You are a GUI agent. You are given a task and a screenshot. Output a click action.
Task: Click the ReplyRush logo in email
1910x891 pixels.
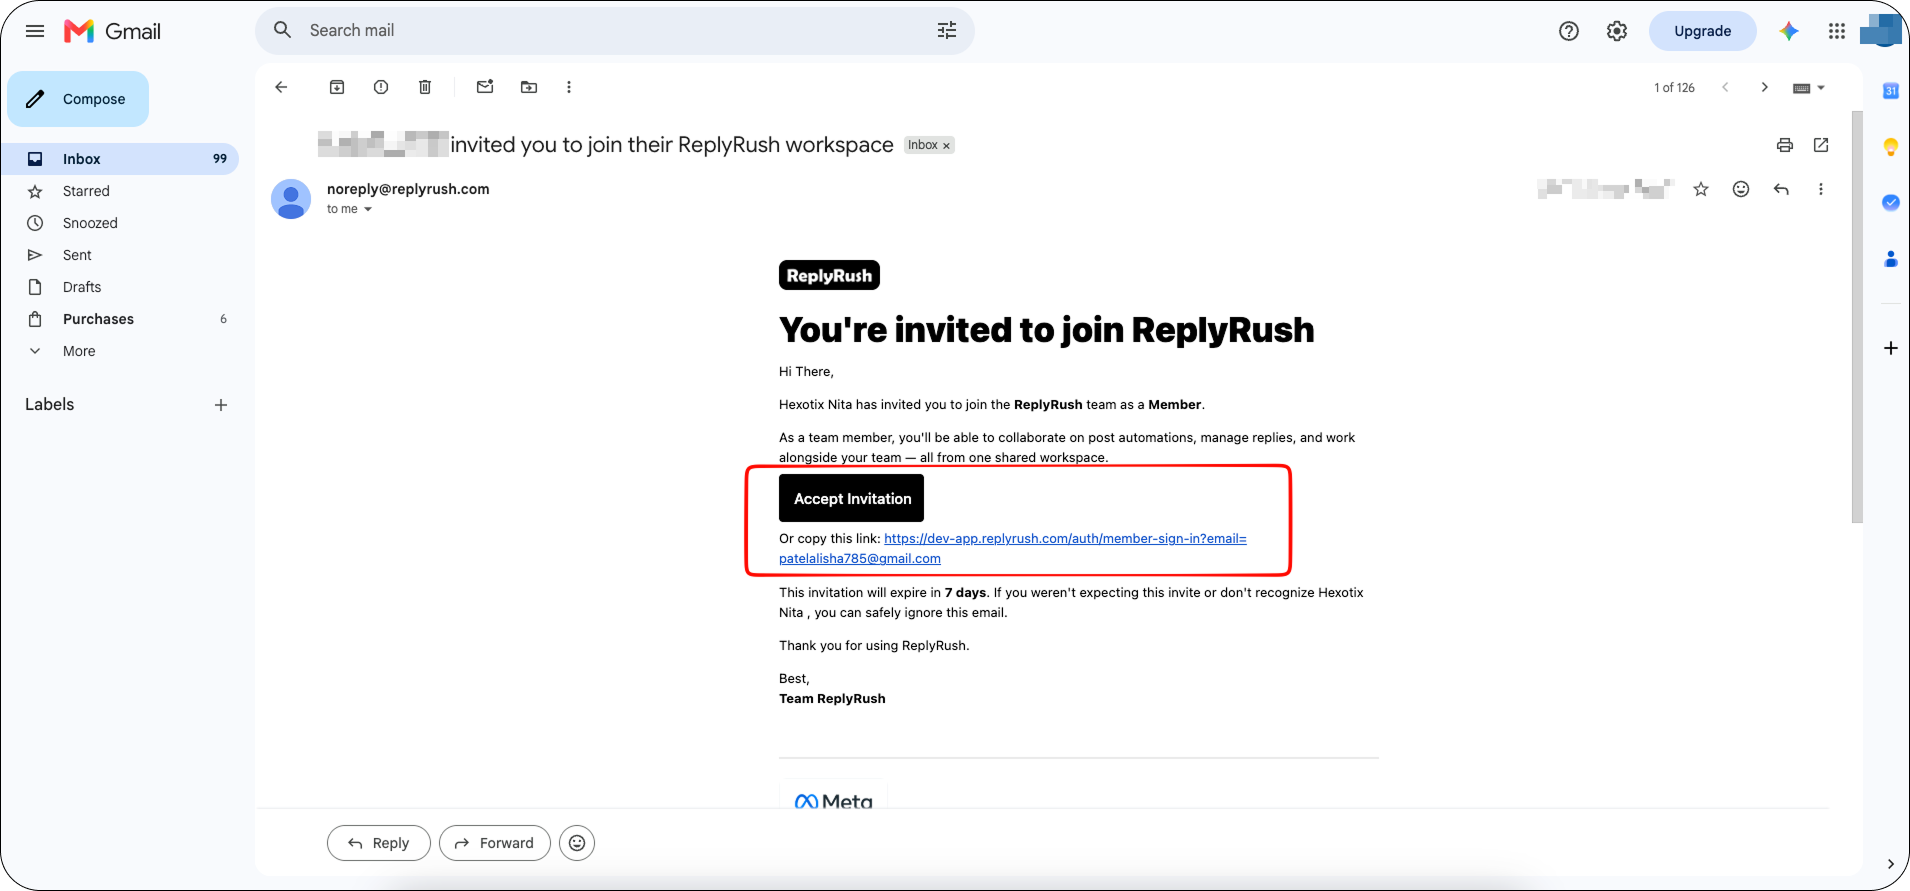(x=829, y=275)
